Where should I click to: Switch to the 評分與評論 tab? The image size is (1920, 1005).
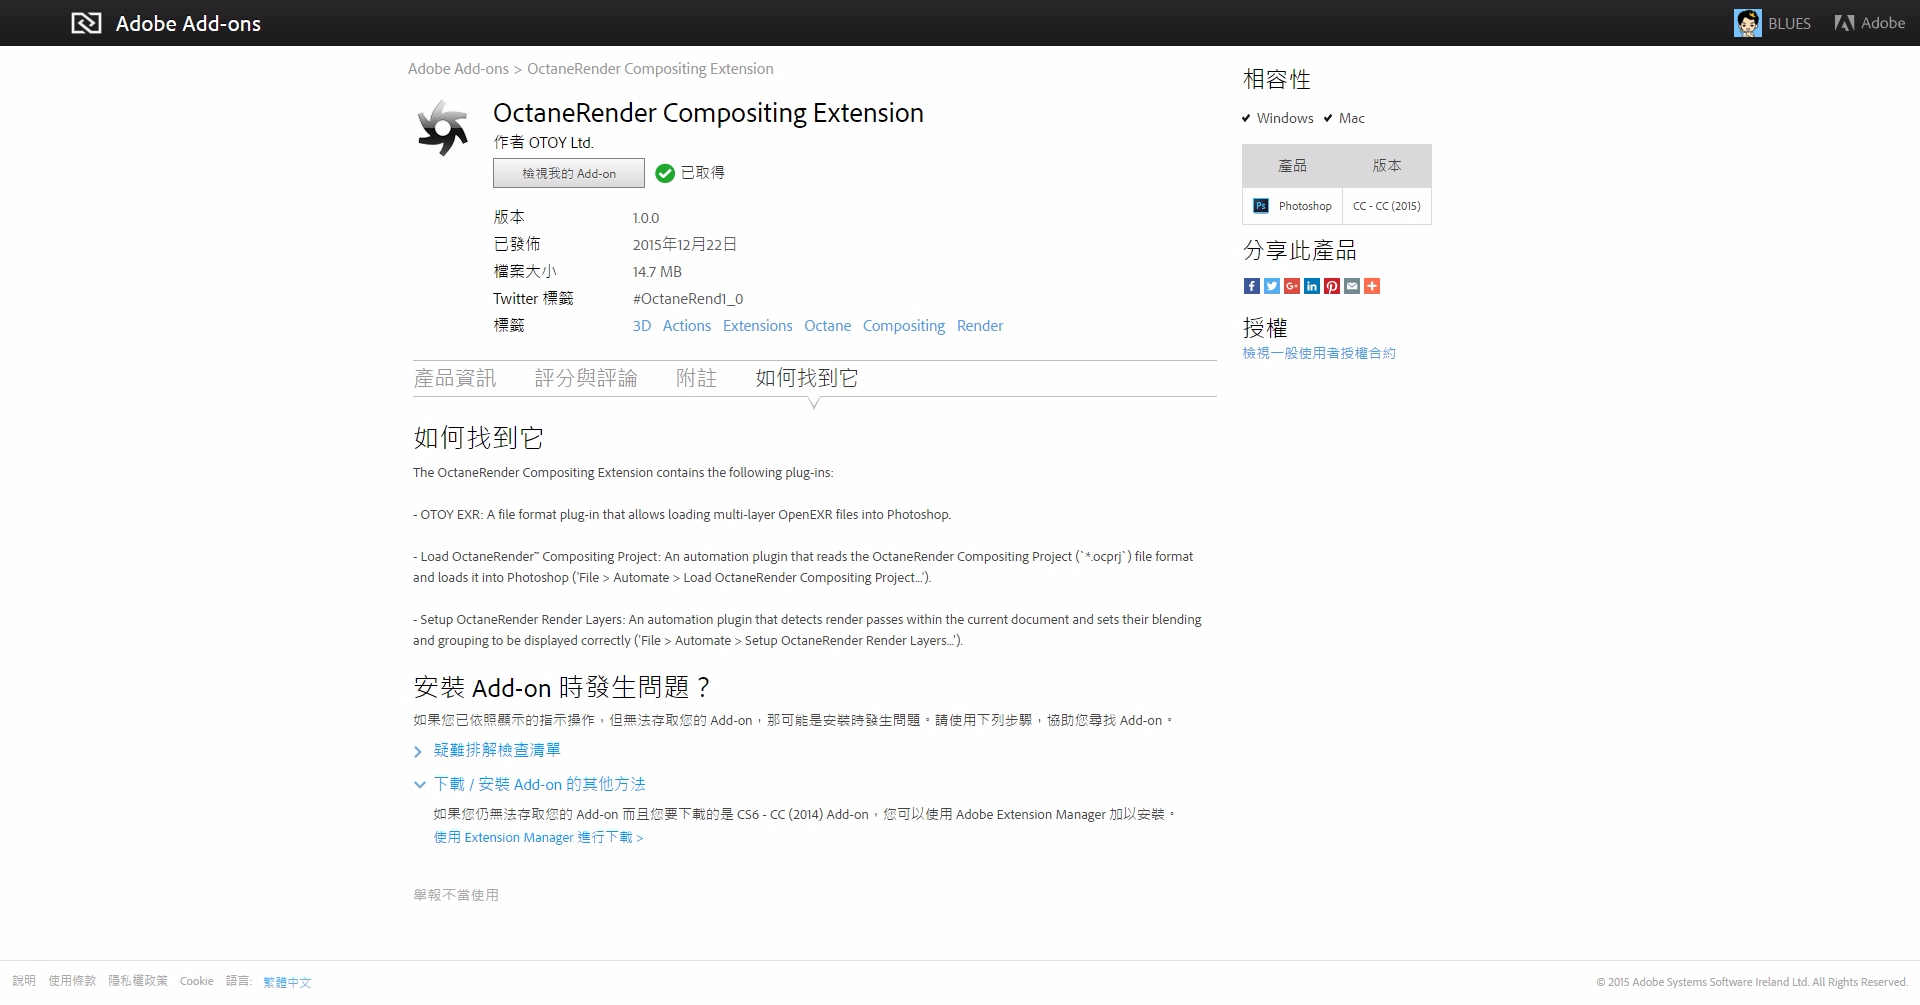(586, 378)
